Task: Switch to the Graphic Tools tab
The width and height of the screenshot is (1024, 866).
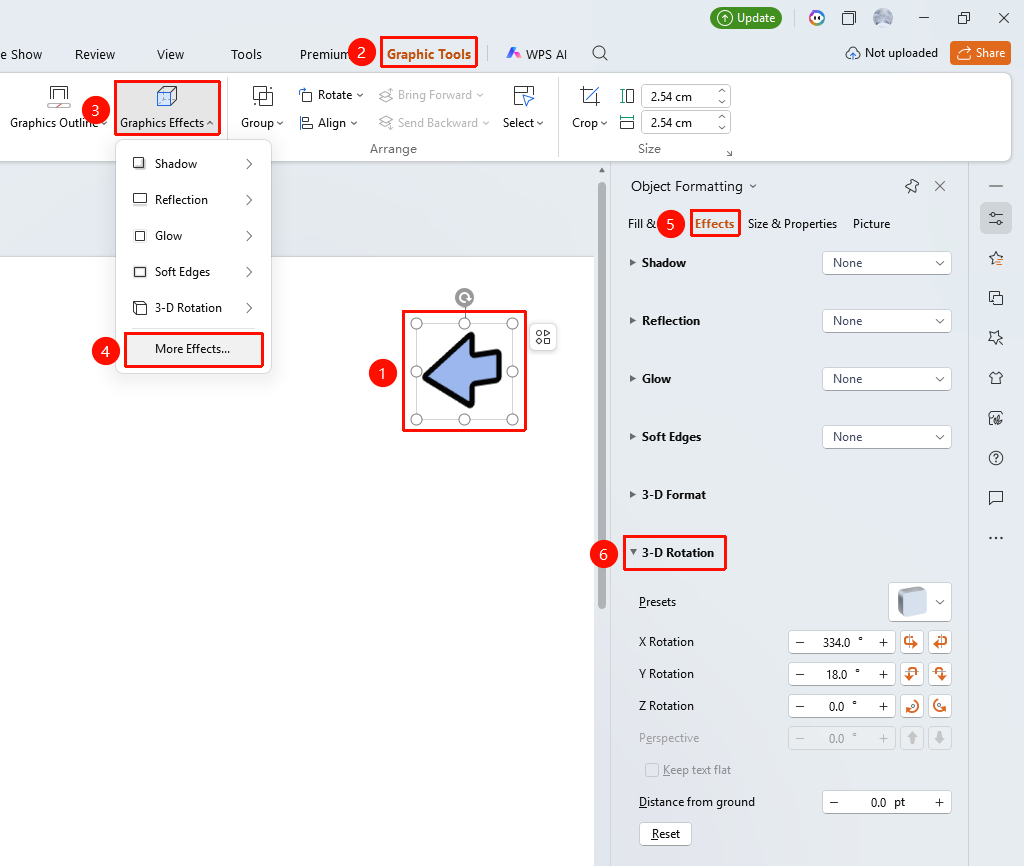Action: (428, 54)
